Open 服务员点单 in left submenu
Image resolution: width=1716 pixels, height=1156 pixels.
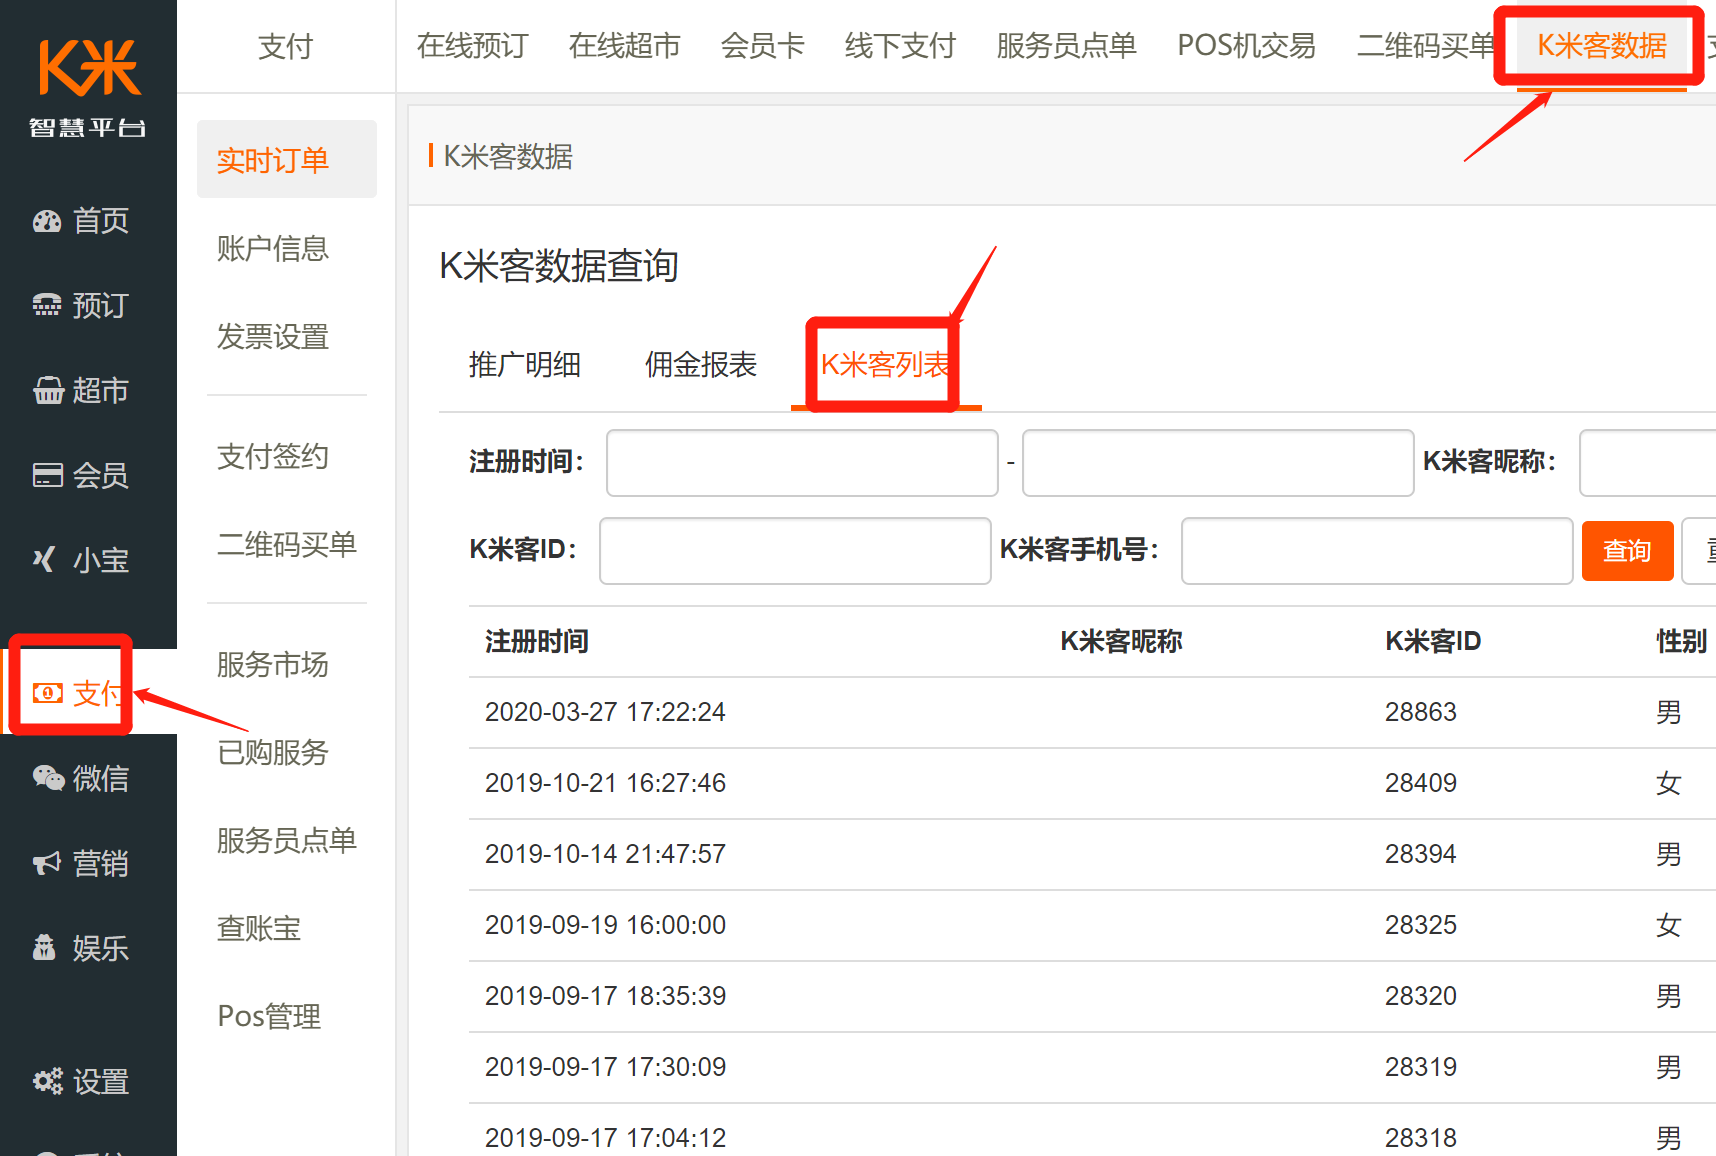click(x=287, y=840)
